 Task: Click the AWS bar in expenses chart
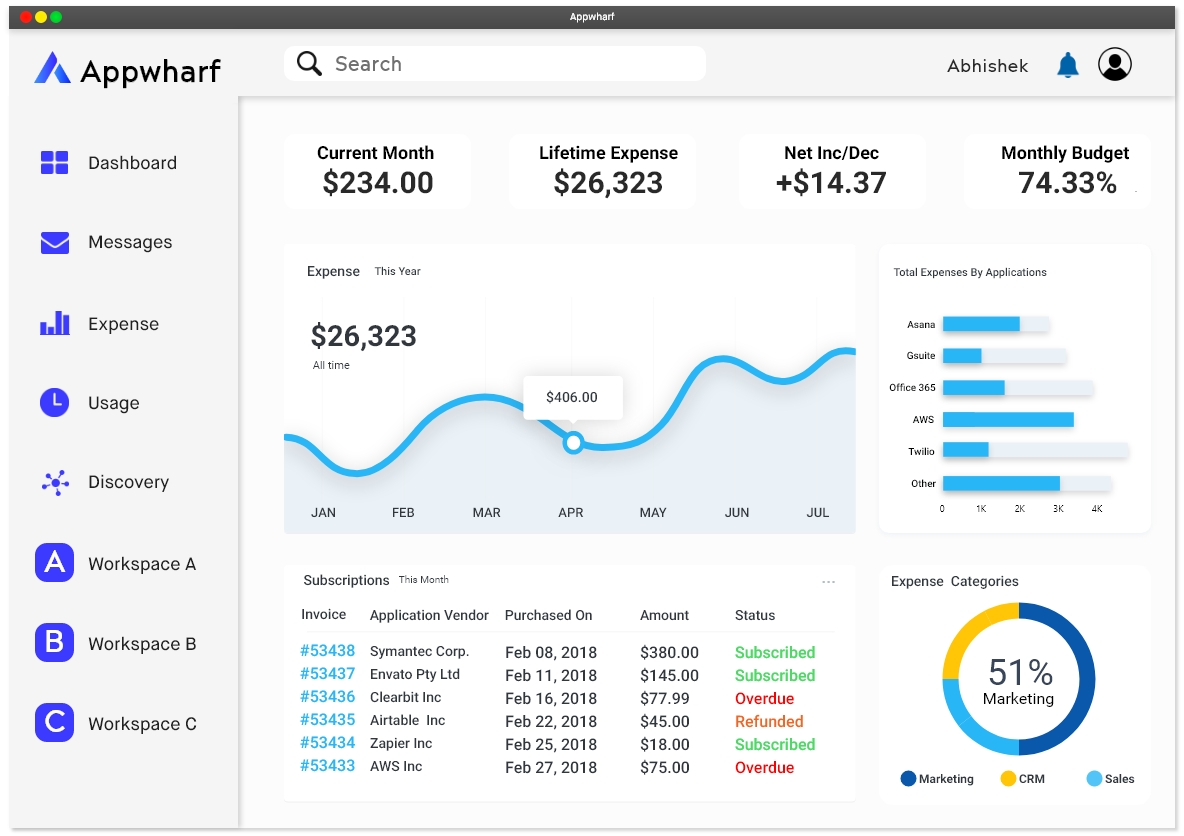(x=1008, y=419)
